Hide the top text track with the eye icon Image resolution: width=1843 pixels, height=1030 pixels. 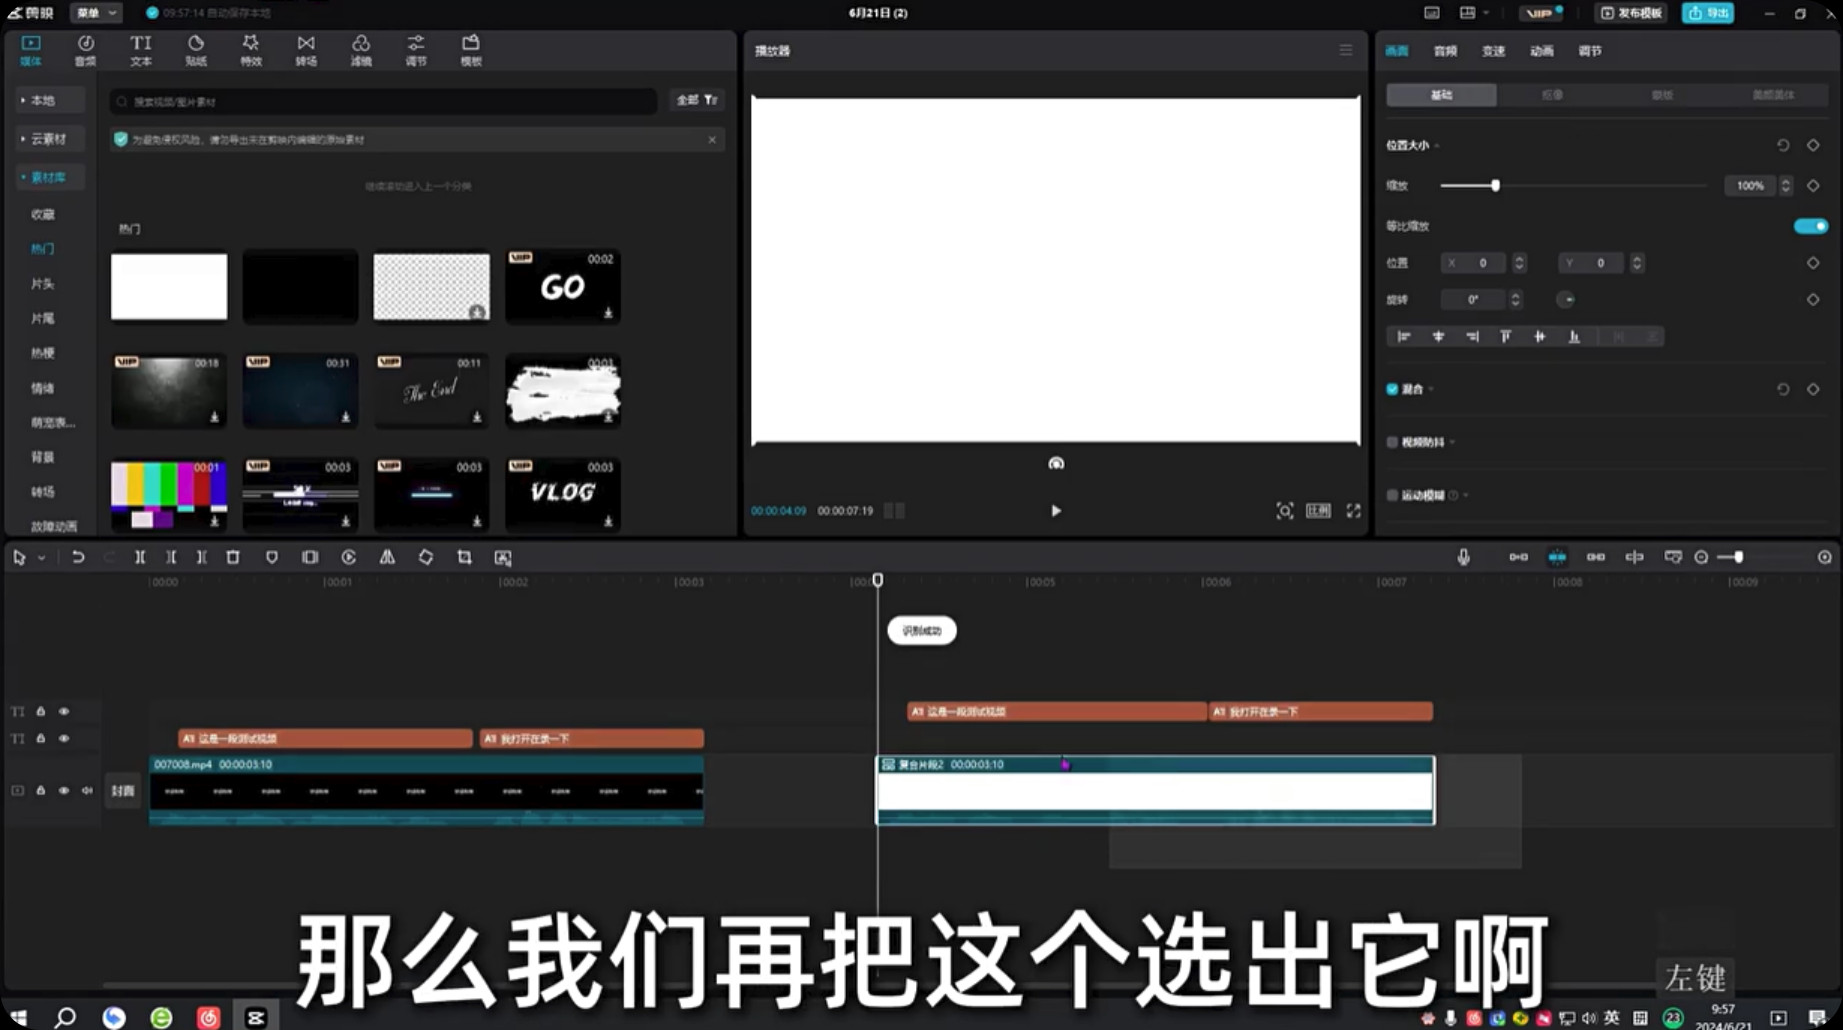point(63,711)
